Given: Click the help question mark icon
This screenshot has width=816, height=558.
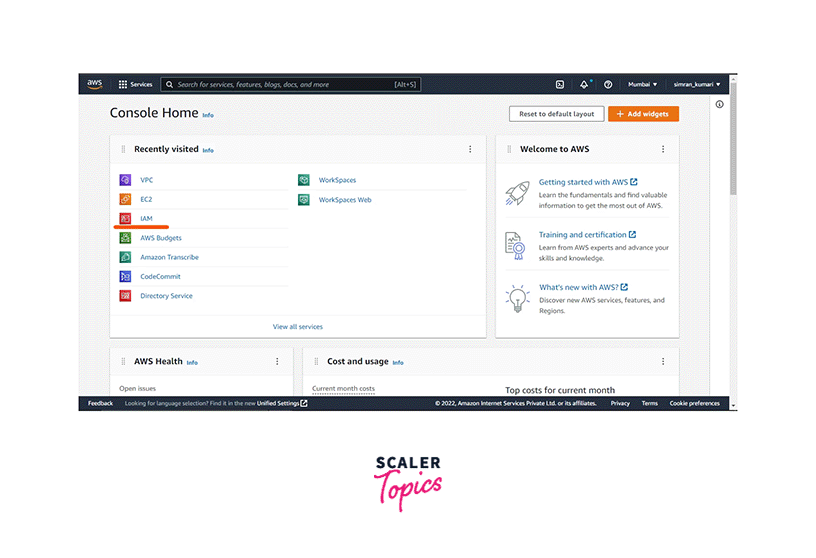Looking at the screenshot, I should [x=608, y=85].
